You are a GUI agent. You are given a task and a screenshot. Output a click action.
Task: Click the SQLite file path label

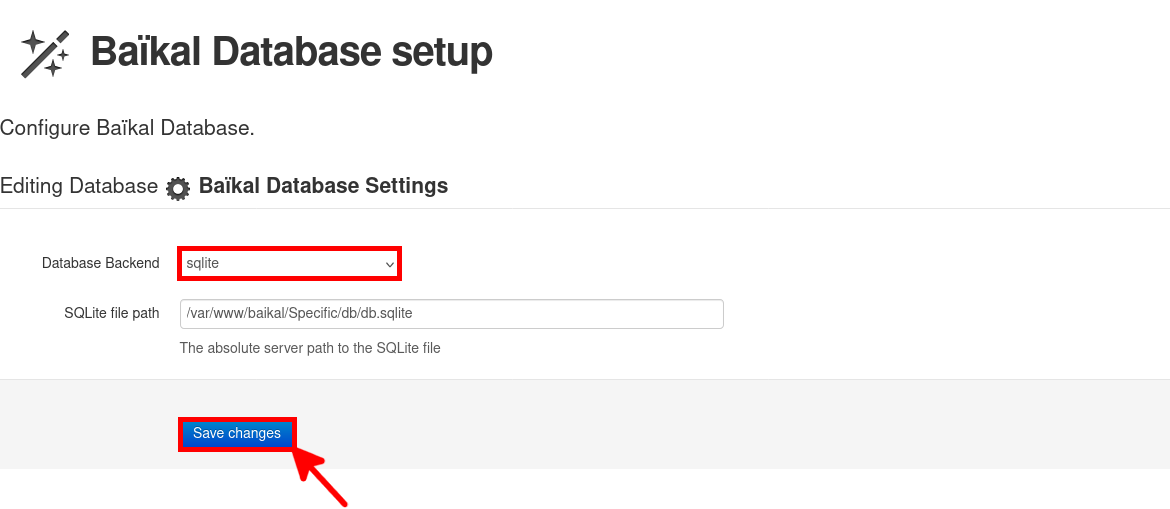click(x=111, y=313)
